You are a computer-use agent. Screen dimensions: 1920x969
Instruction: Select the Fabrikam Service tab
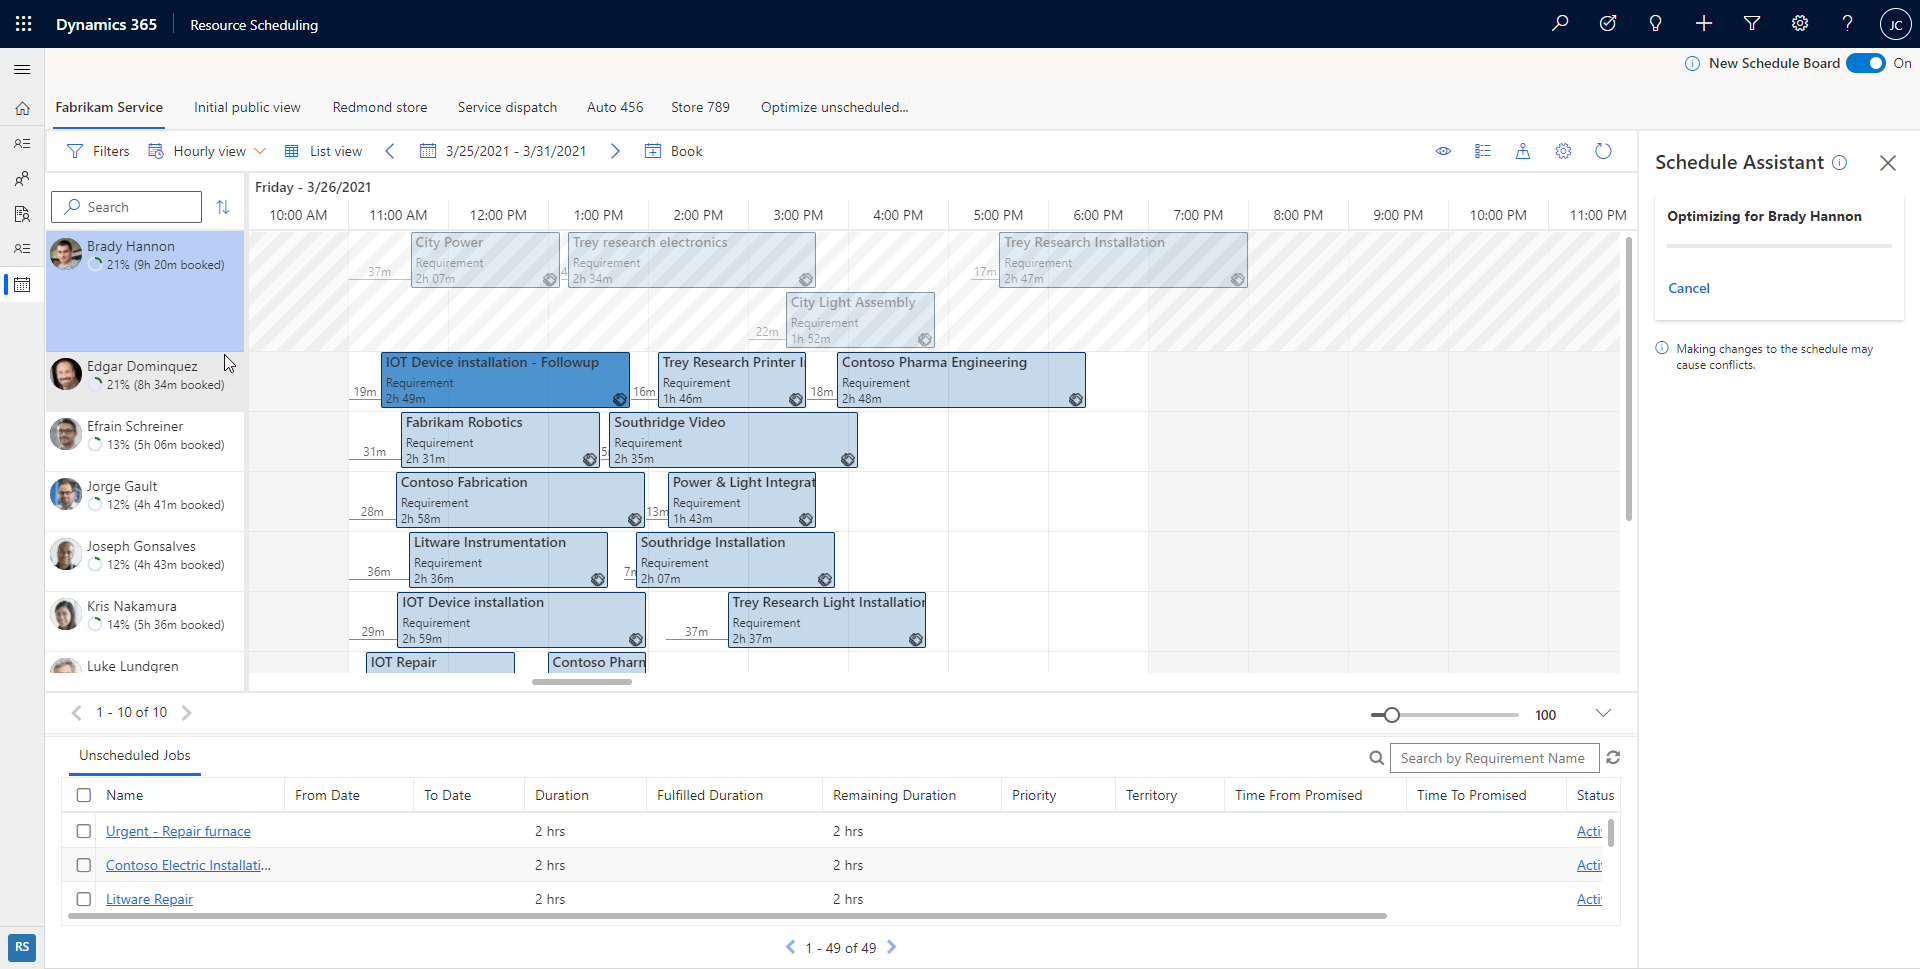point(109,107)
